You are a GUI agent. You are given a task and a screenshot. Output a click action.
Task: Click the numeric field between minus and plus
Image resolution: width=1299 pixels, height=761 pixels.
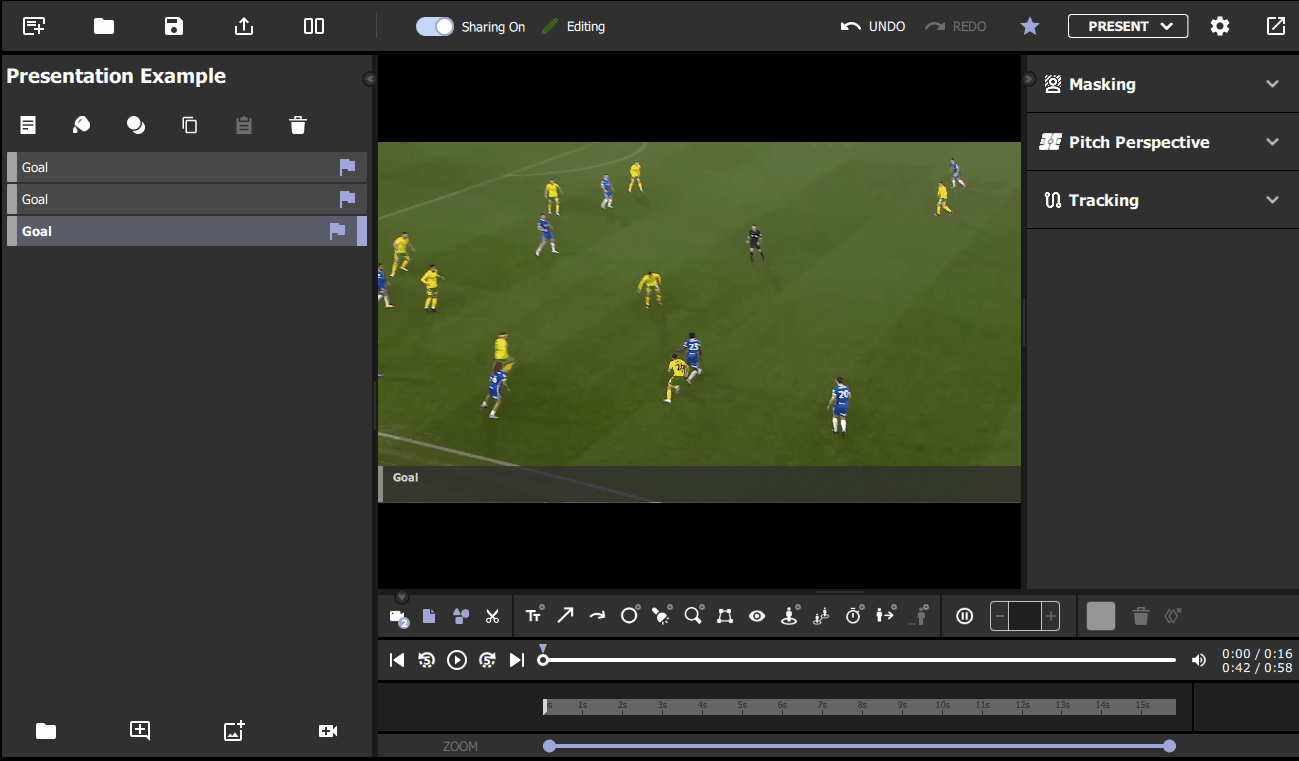[1025, 617]
